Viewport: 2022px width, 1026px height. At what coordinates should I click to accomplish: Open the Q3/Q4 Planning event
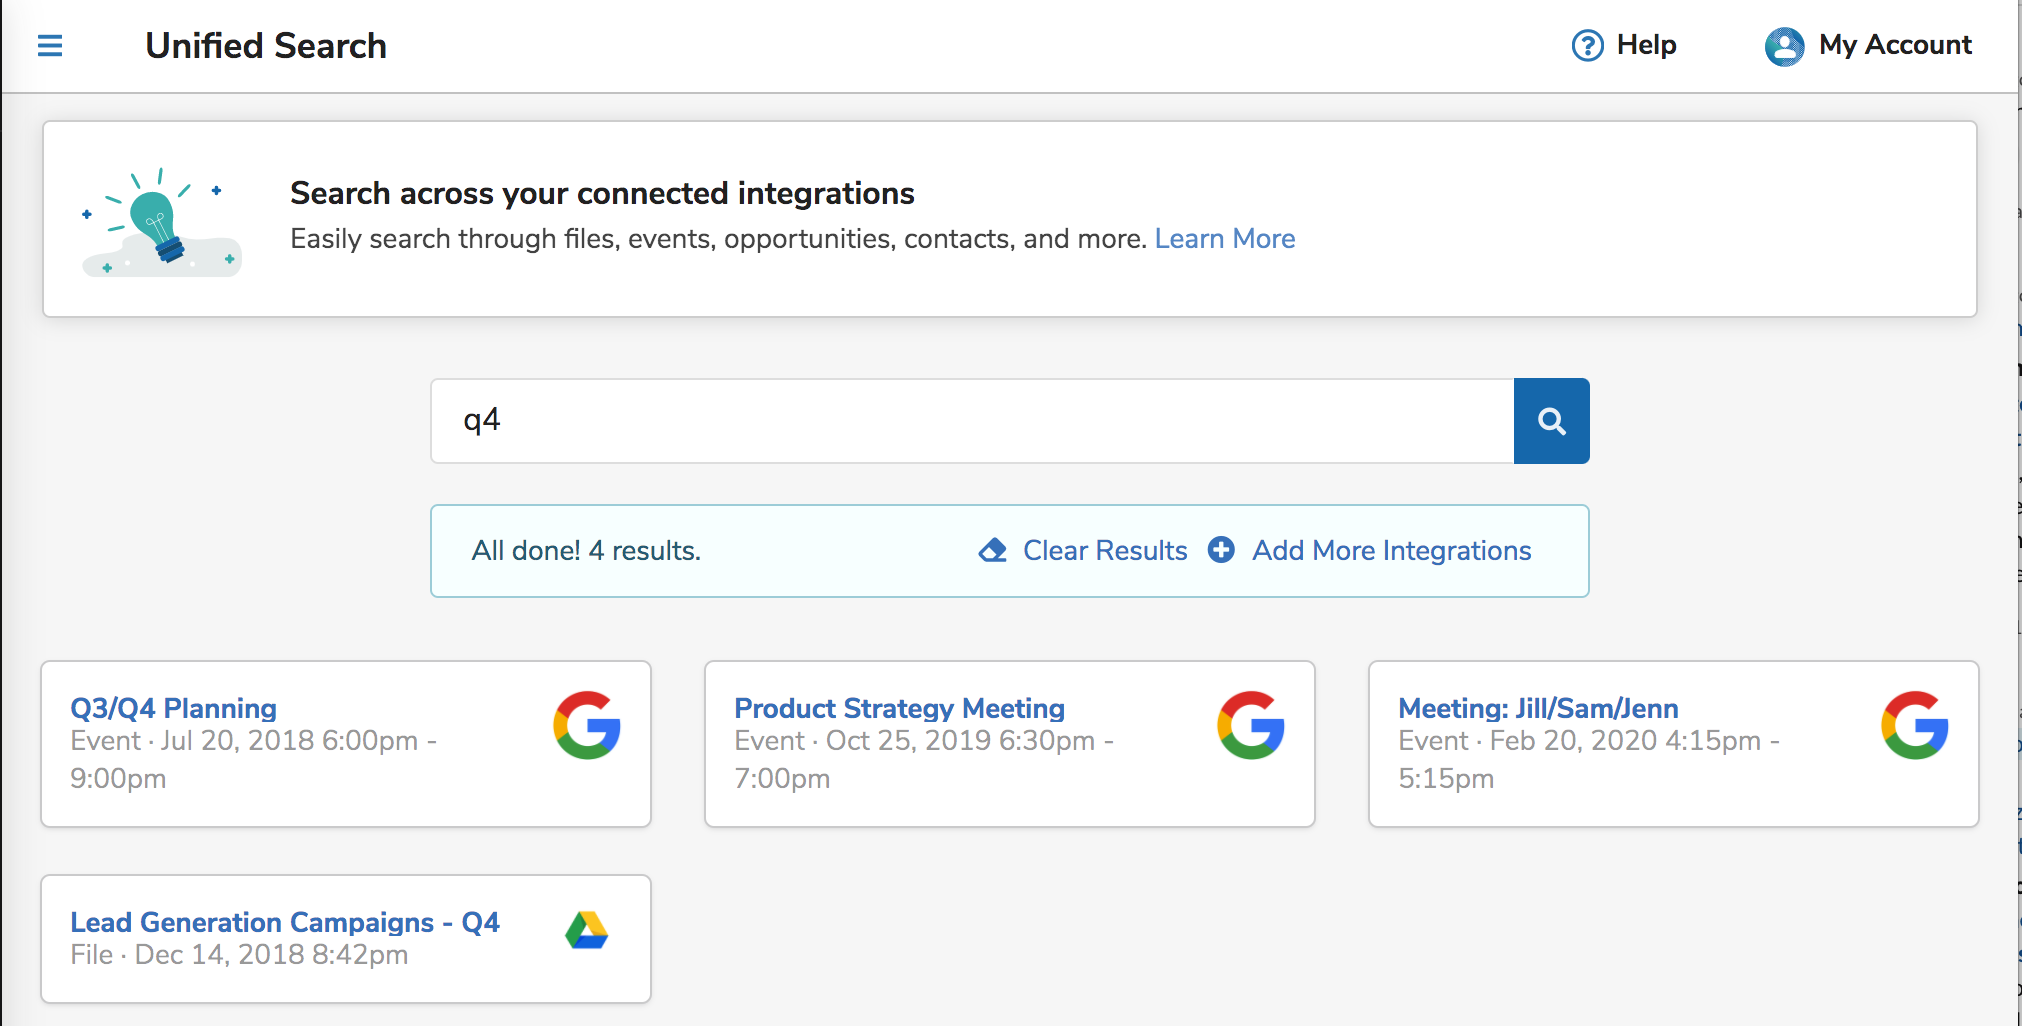(173, 708)
